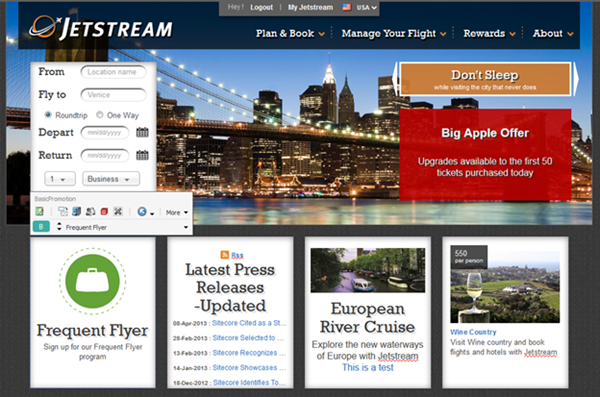
Task: Click the Logout link
Action: point(262,7)
